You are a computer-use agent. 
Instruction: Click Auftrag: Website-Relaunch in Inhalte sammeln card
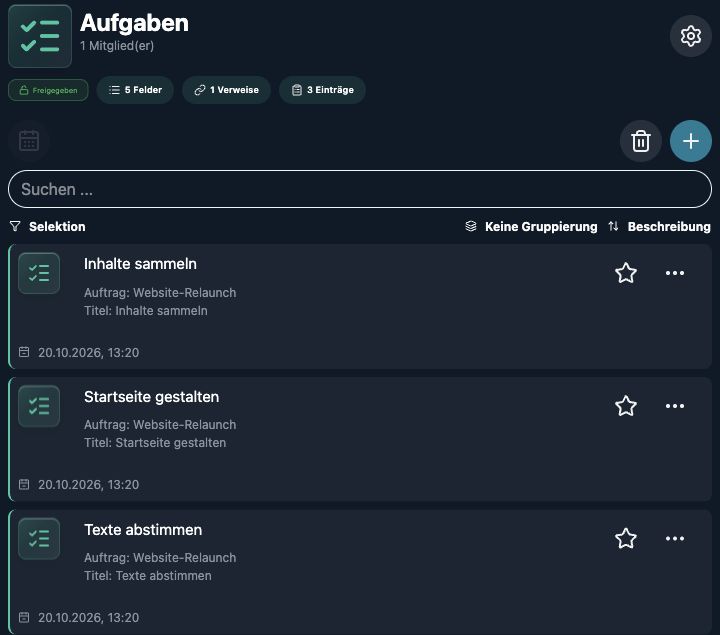160,292
